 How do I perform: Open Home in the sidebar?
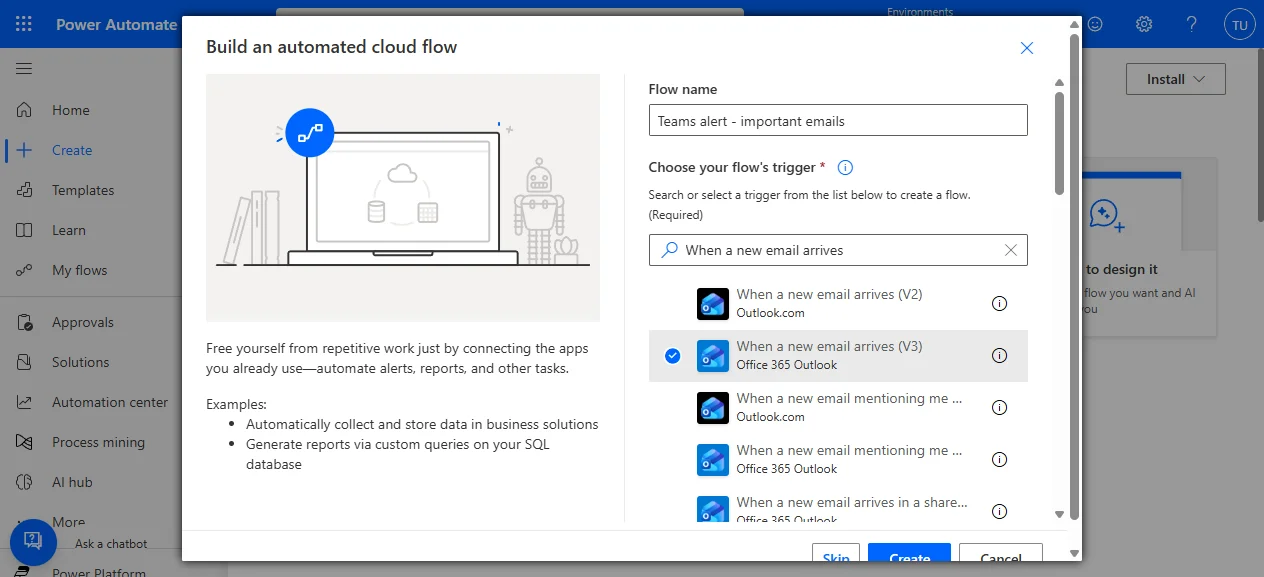pyautogui.click(x=70, y=110)
